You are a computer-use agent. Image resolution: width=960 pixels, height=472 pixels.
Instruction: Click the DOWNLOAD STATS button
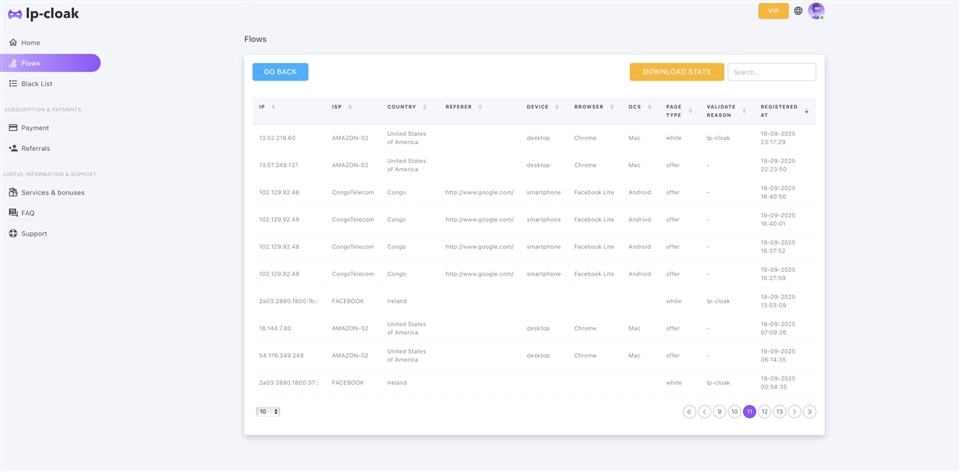[x=676, y=72]
